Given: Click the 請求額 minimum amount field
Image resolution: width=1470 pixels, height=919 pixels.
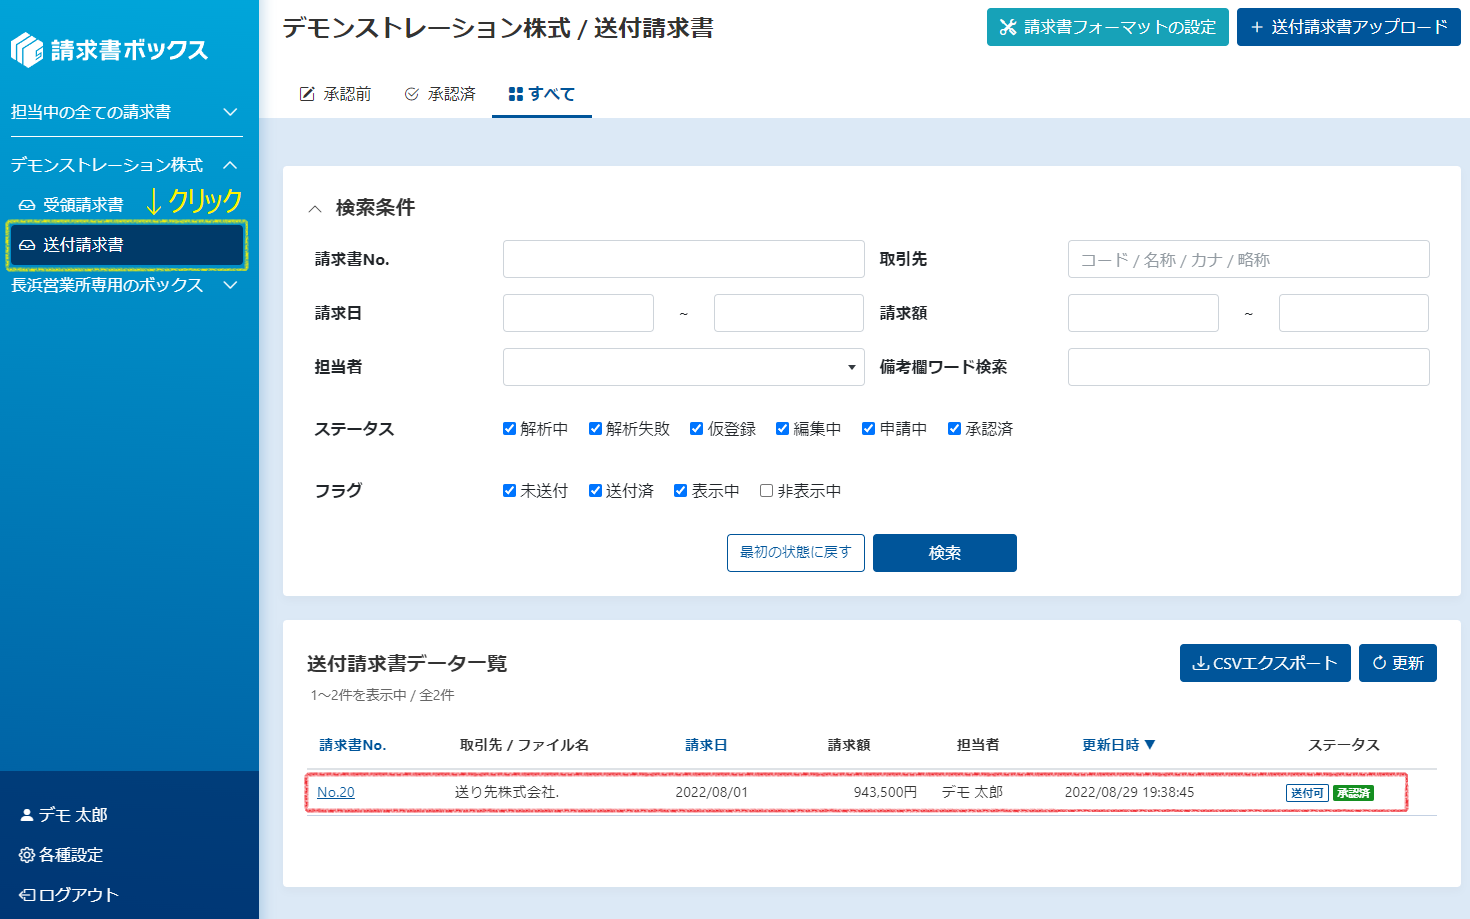Looking at the screenshot, I should click(x=1143, y=313).
